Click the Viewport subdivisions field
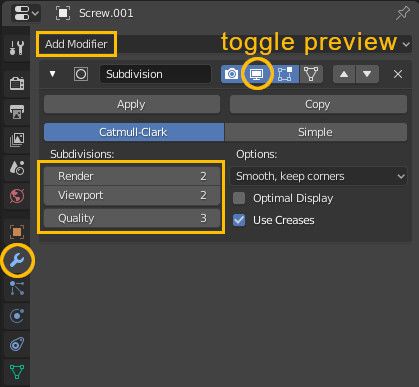419x387 pixels. coord(132,195)
